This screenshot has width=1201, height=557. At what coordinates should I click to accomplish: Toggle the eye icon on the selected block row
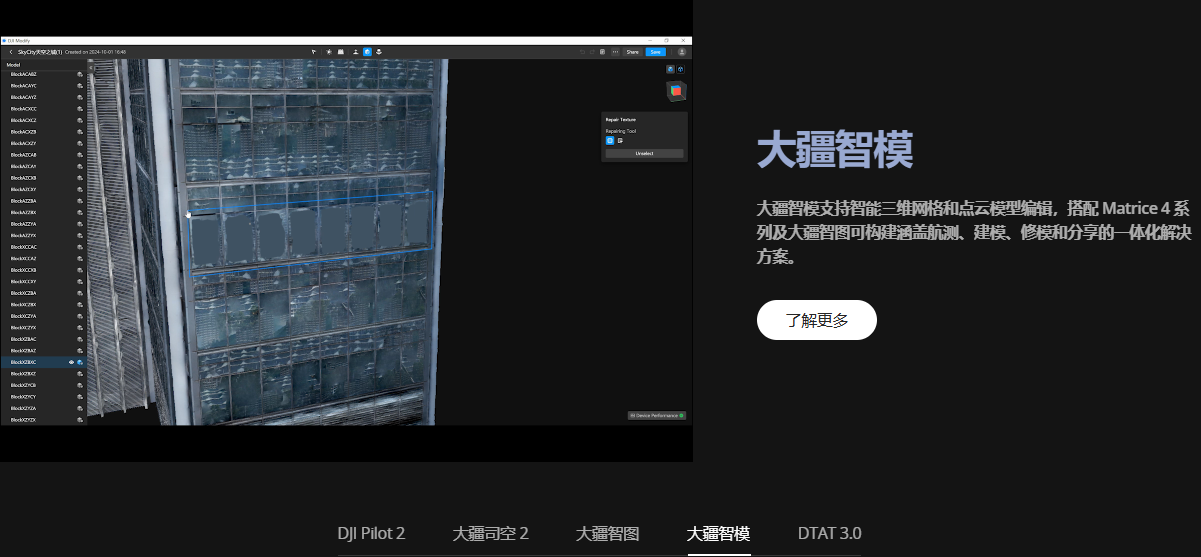(x=71, y=362)
